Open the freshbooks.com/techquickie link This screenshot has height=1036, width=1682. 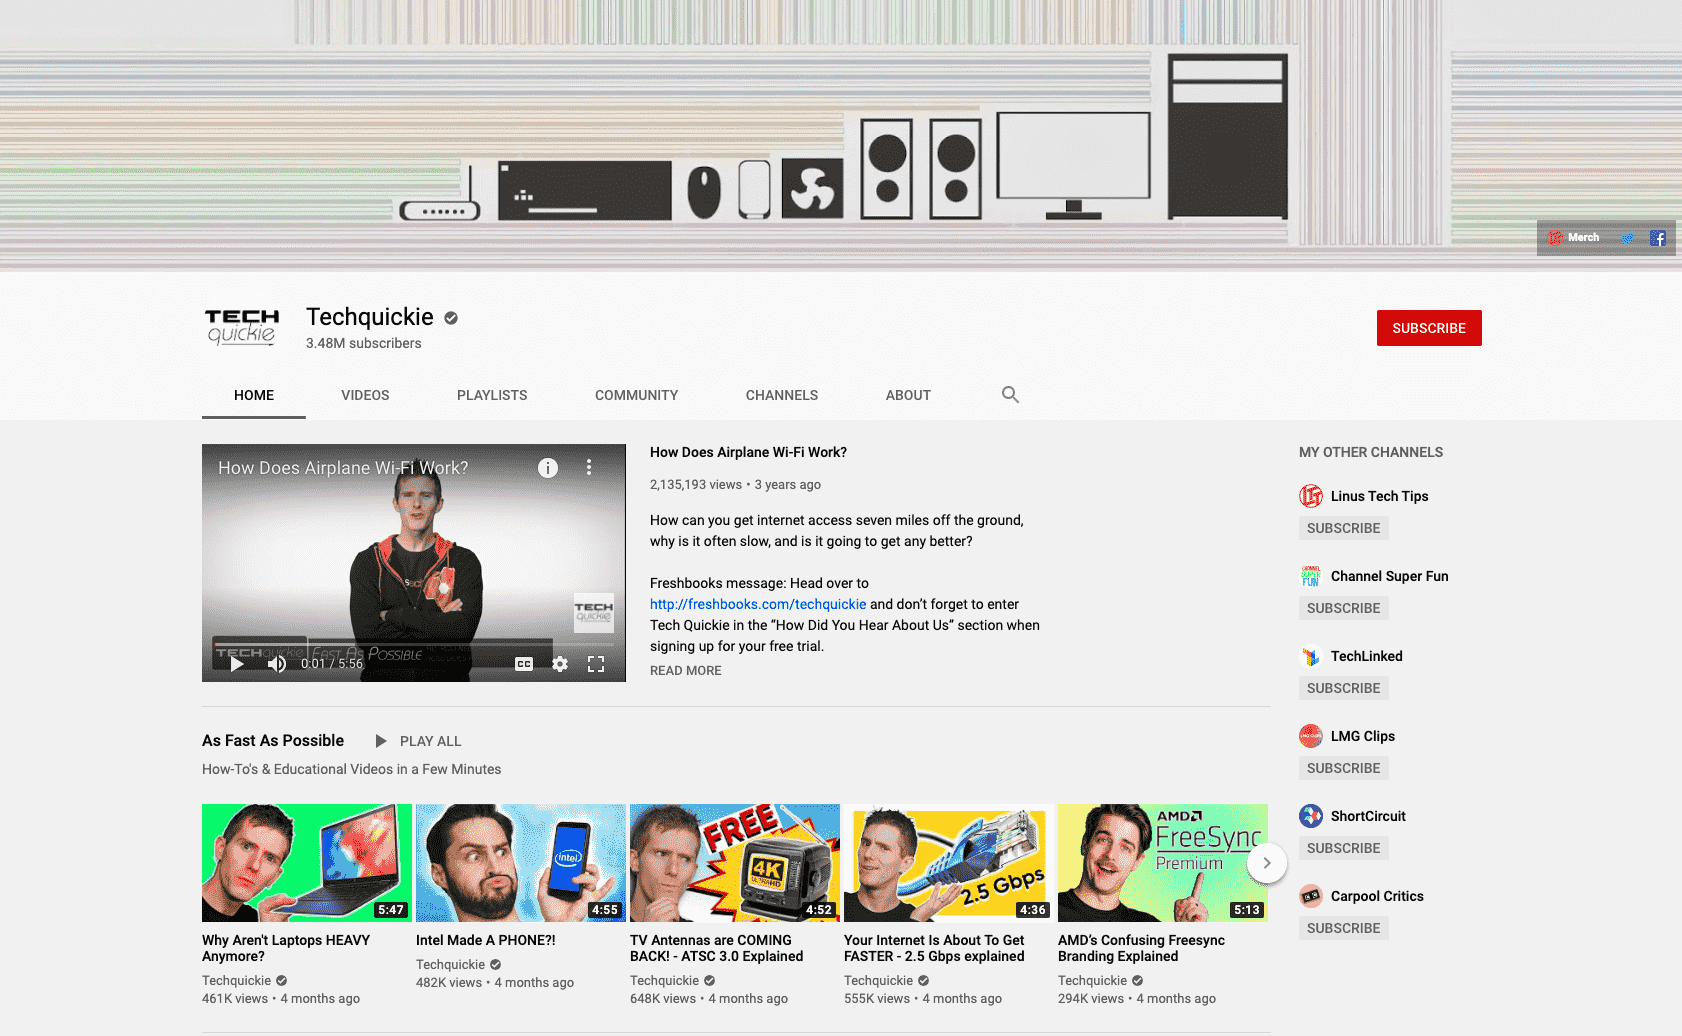tap(758, 604)
